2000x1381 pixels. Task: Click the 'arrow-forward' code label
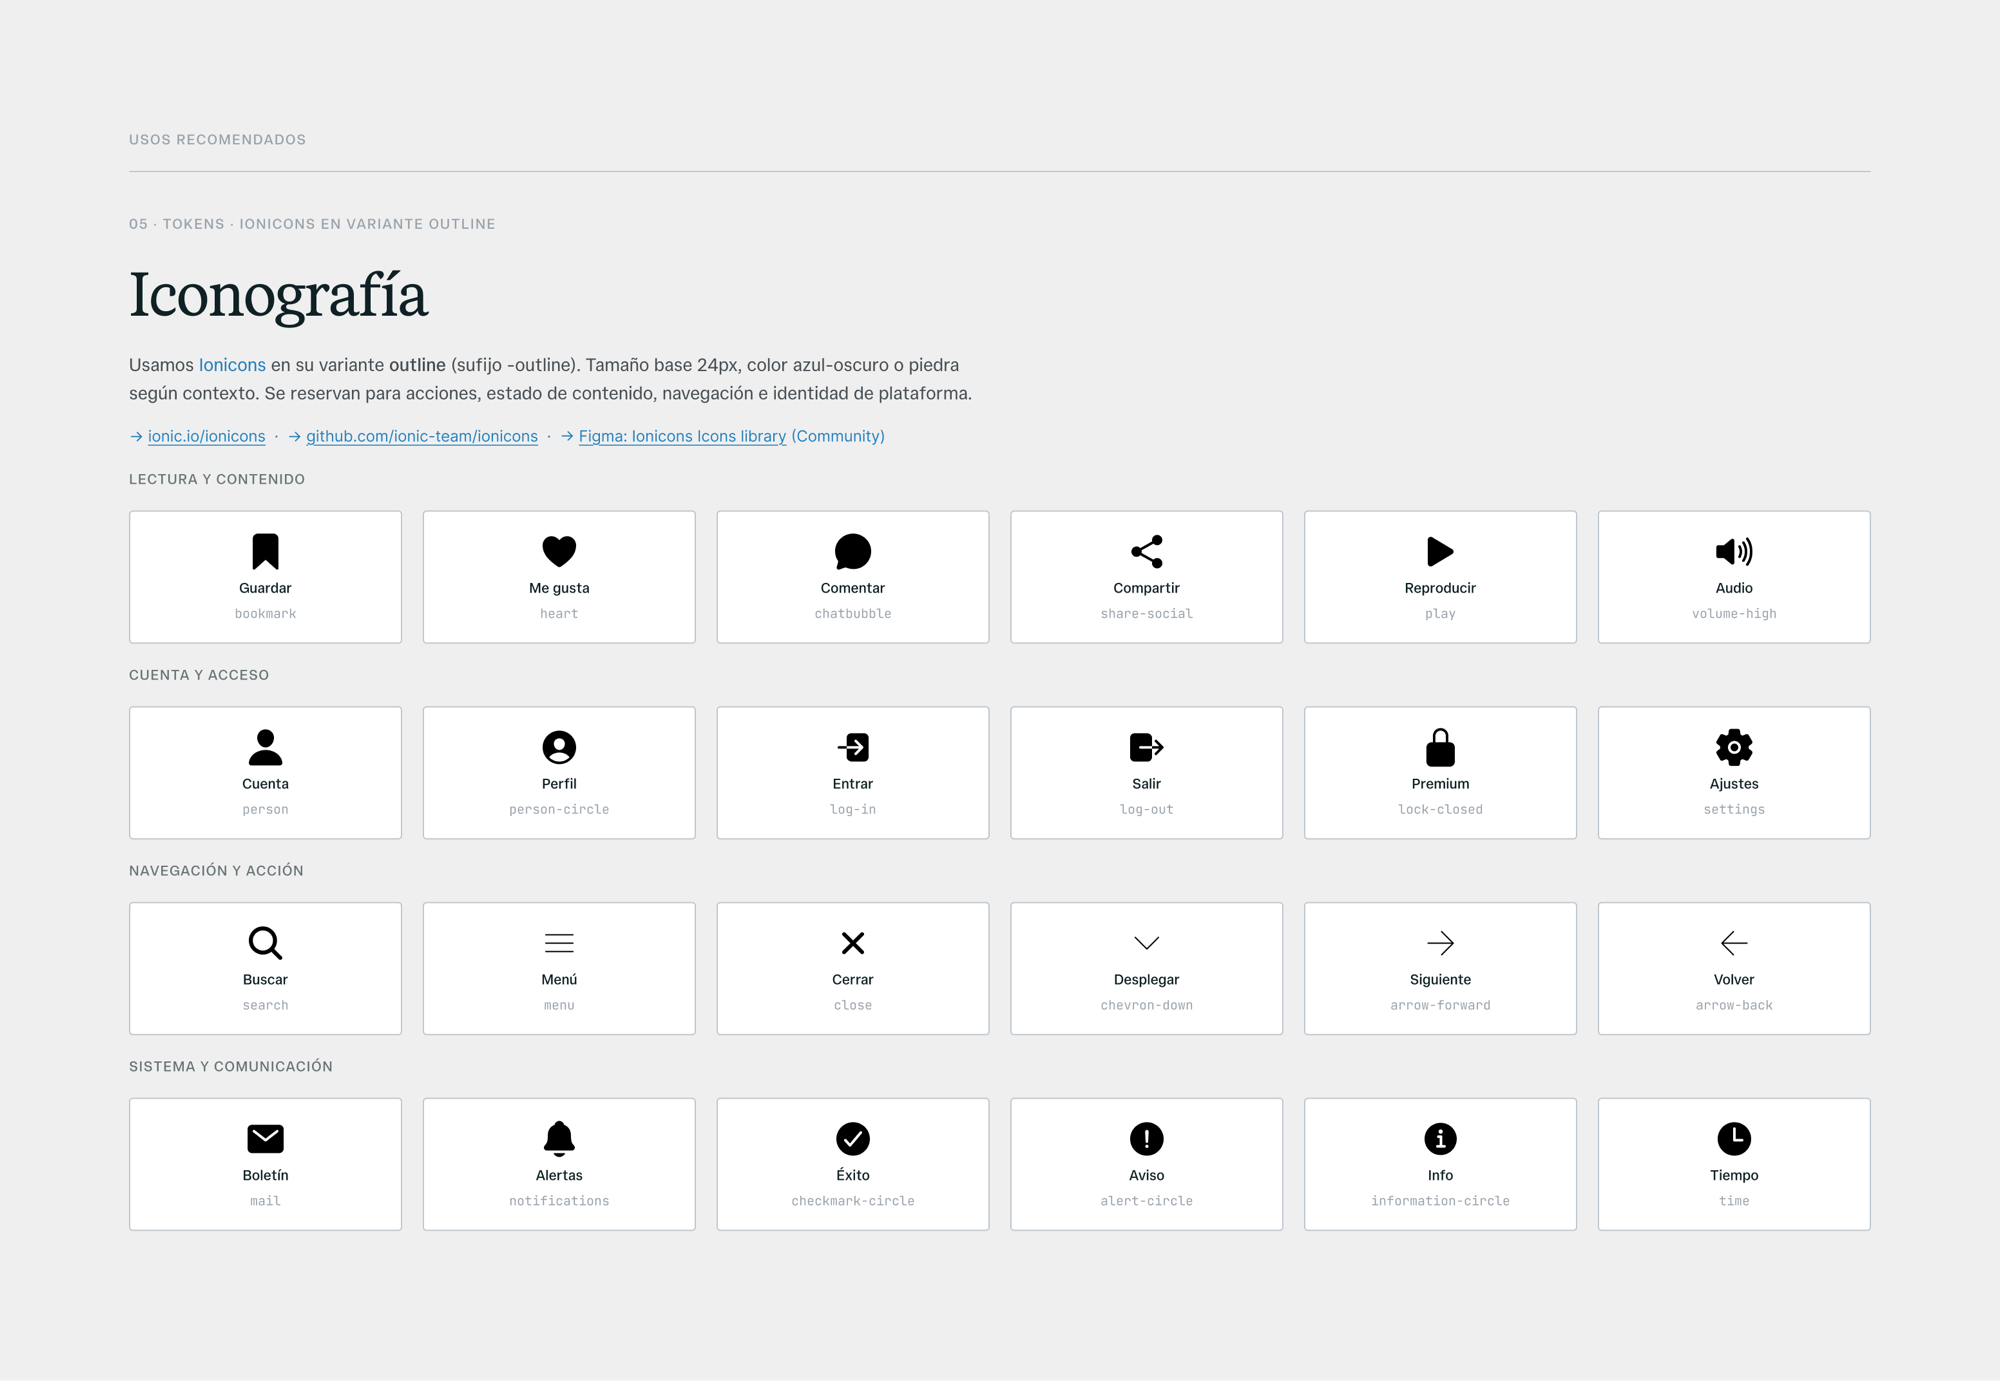tap(1440, 1006)
